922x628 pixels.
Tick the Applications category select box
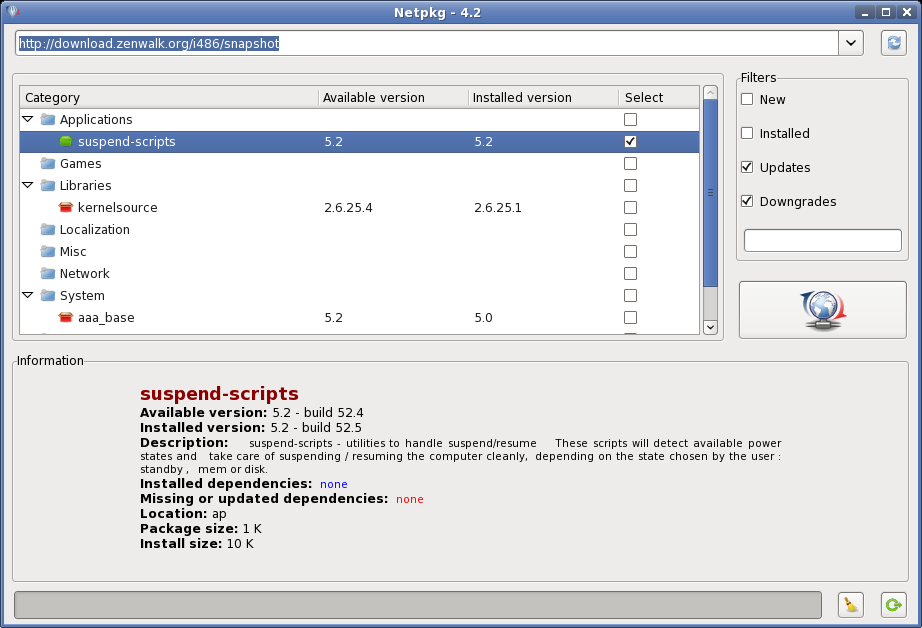tap(630, 119)
